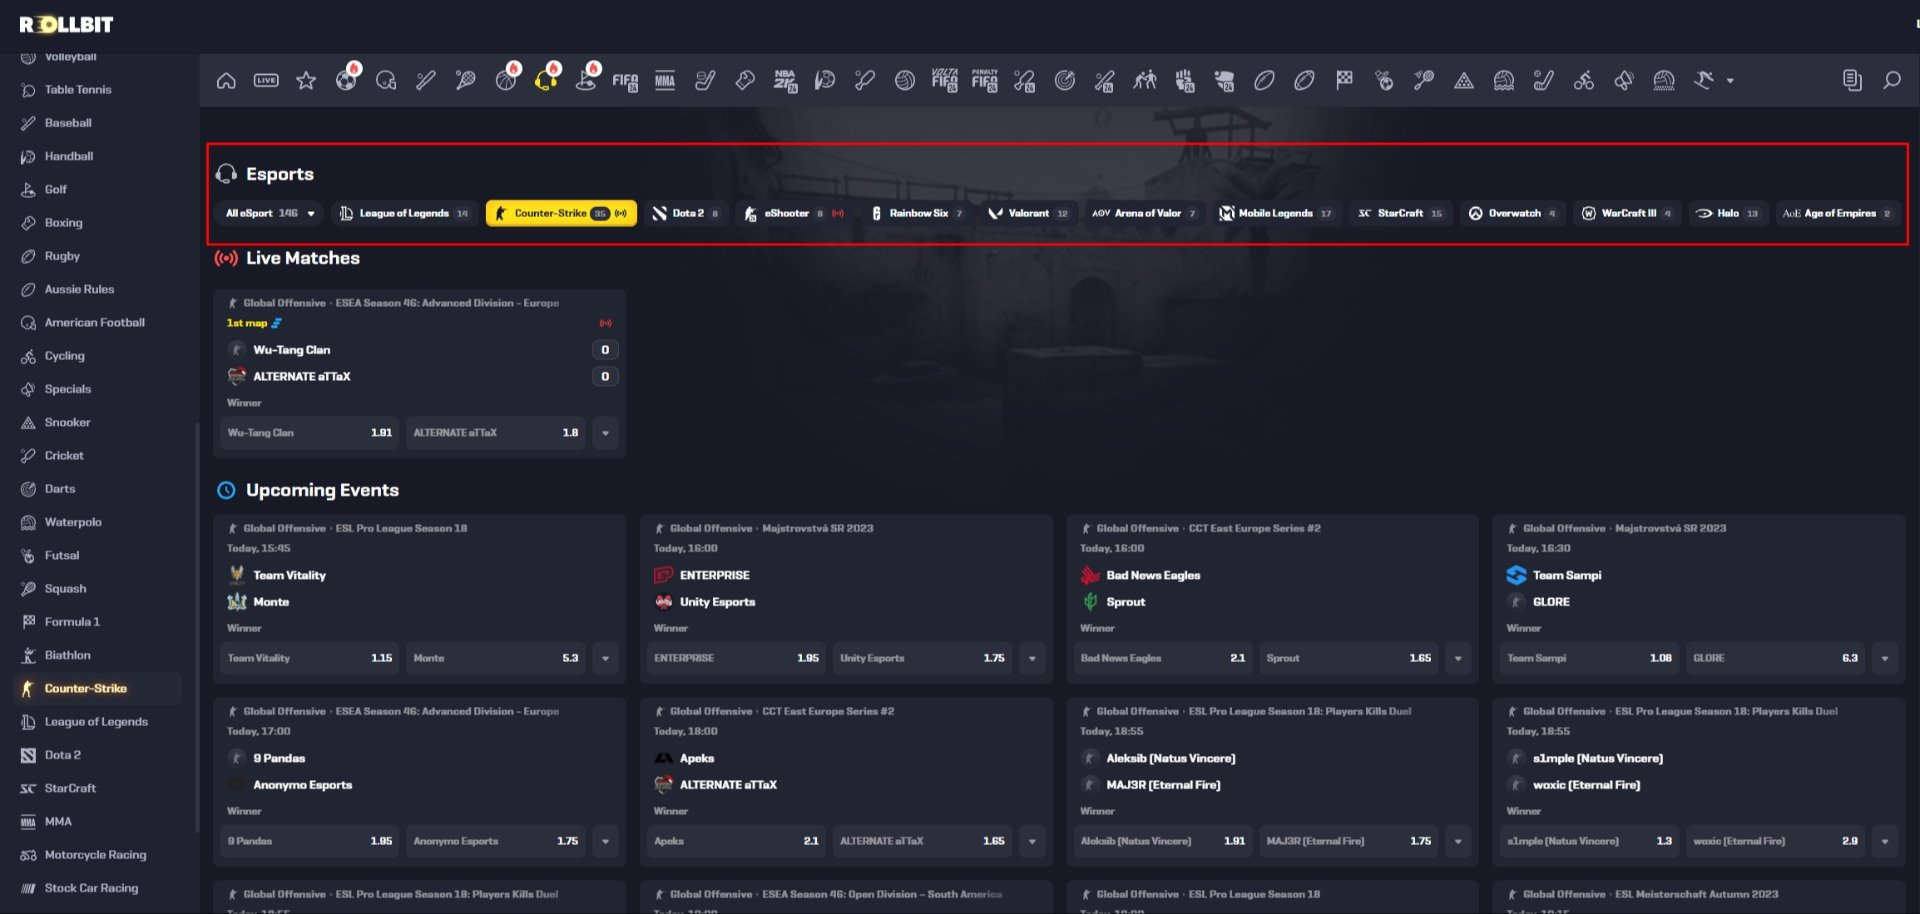Open the All eSport dropdown

pos(270,213)
